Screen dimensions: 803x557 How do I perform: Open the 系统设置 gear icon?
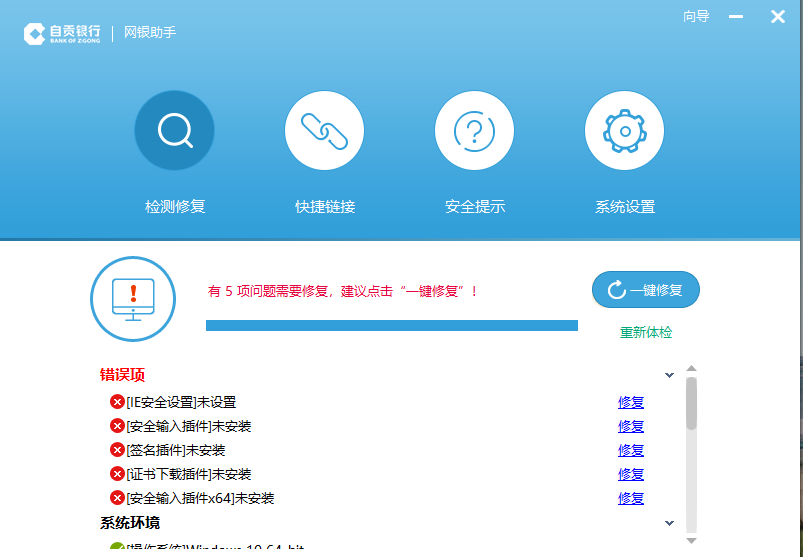pyautogui.click(x=624, y=130)
